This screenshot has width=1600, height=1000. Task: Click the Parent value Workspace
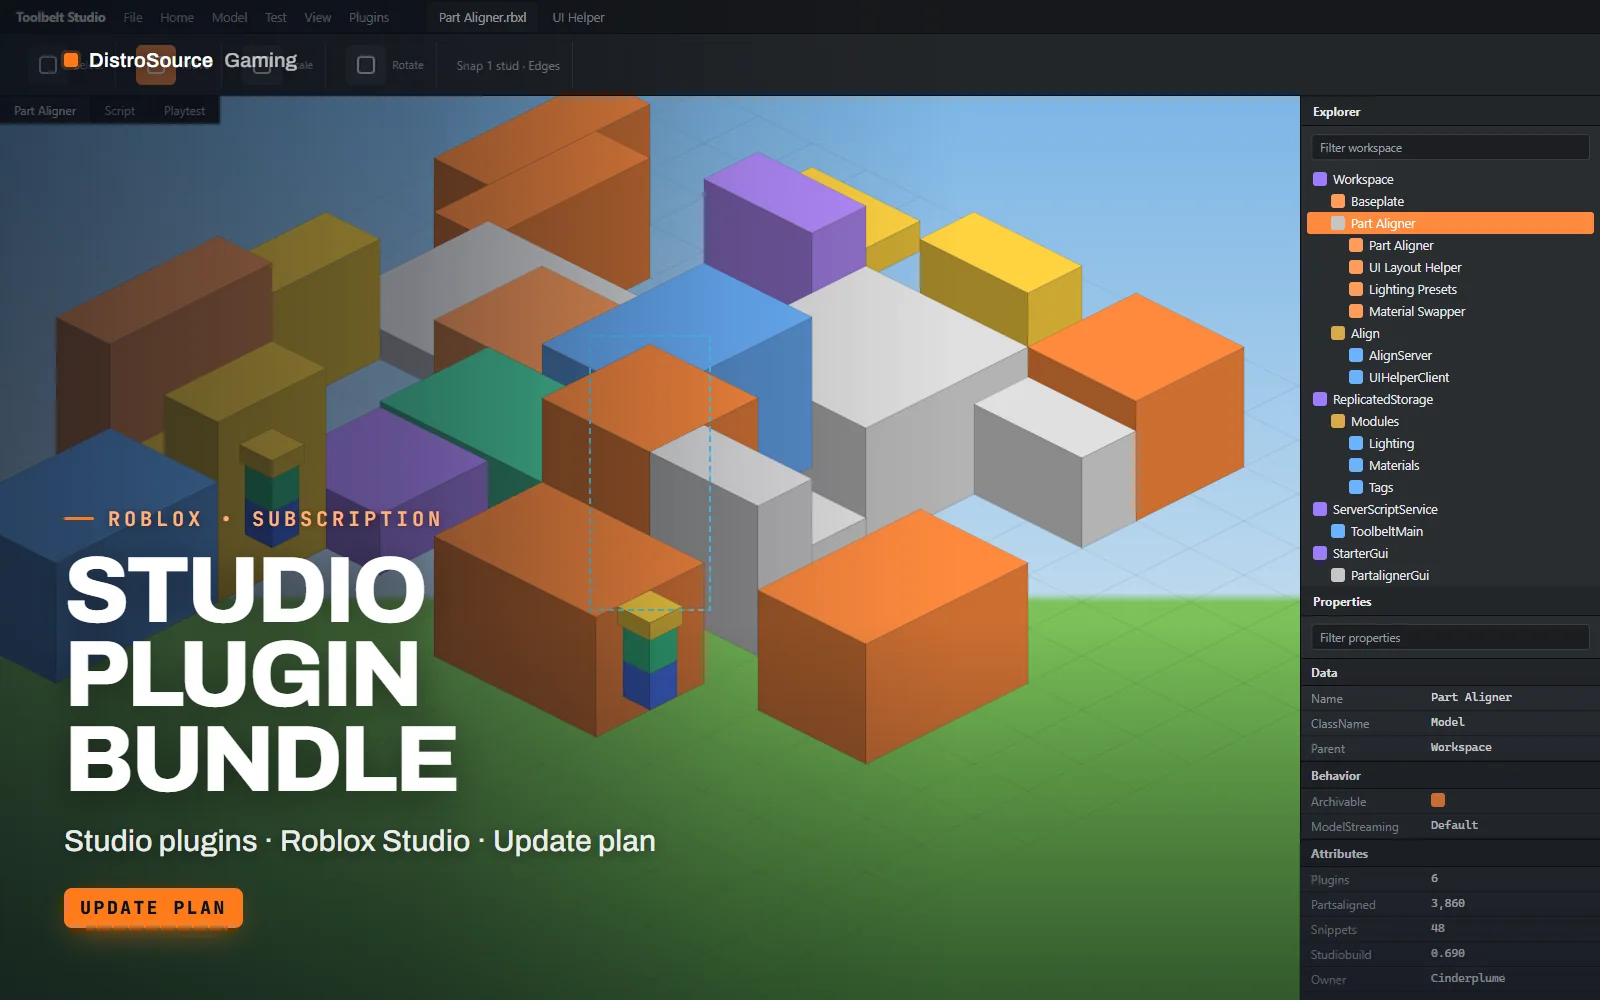1461,747
